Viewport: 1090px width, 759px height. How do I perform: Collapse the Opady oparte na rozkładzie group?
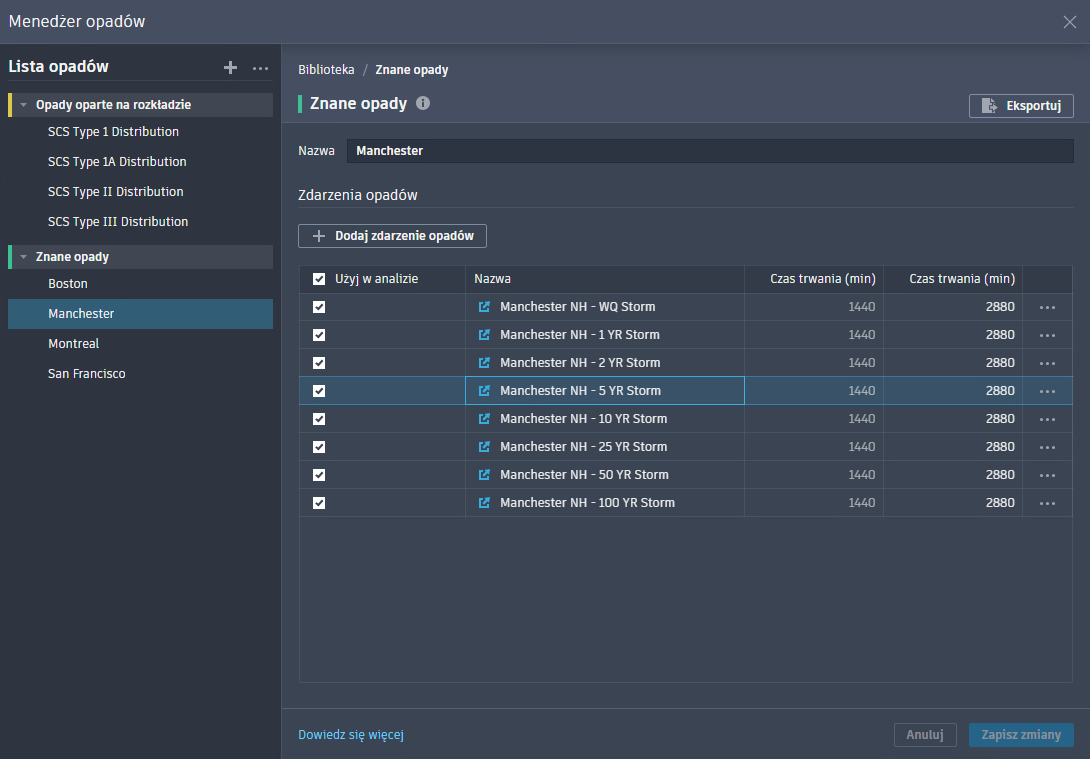(24, 105)
